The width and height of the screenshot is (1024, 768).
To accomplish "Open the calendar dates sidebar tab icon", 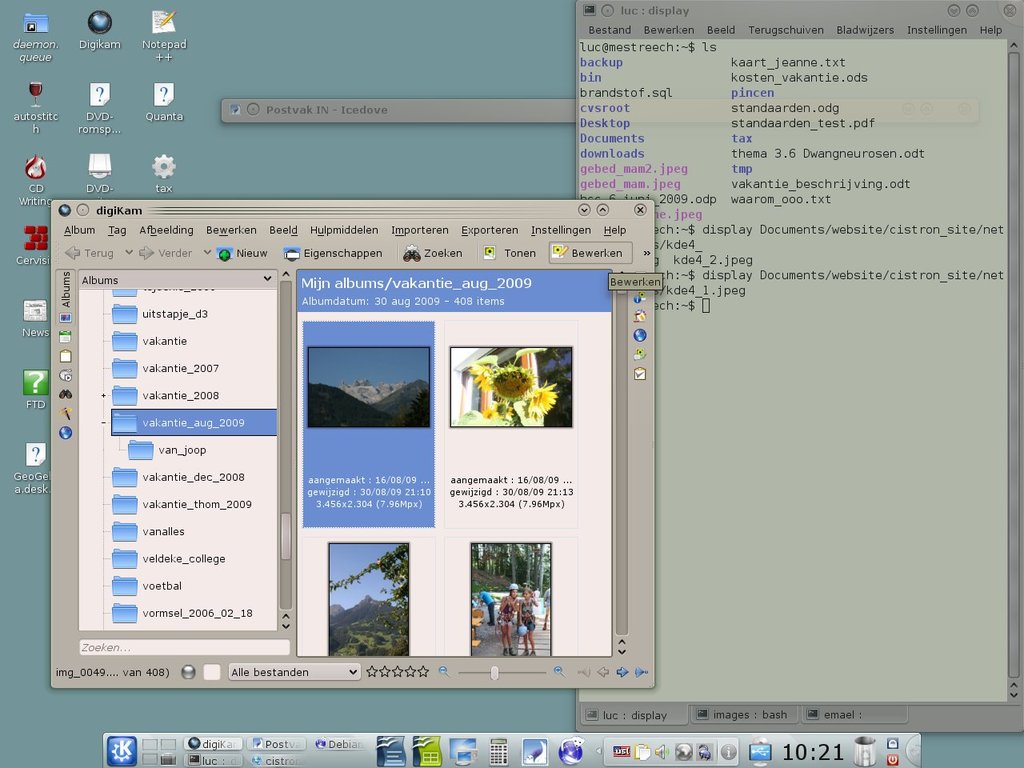I will point(65,337).
